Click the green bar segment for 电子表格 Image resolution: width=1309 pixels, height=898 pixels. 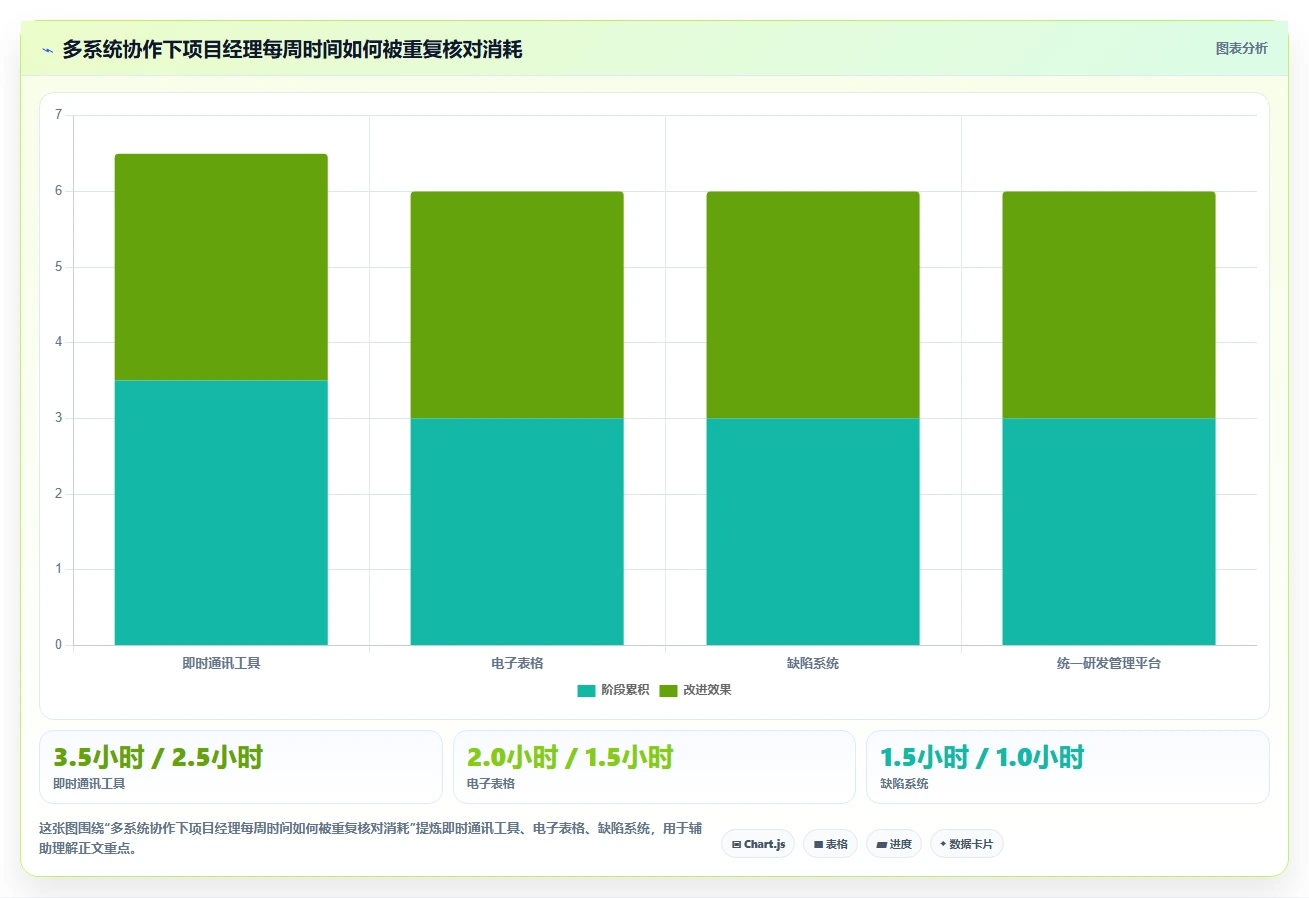517,304
